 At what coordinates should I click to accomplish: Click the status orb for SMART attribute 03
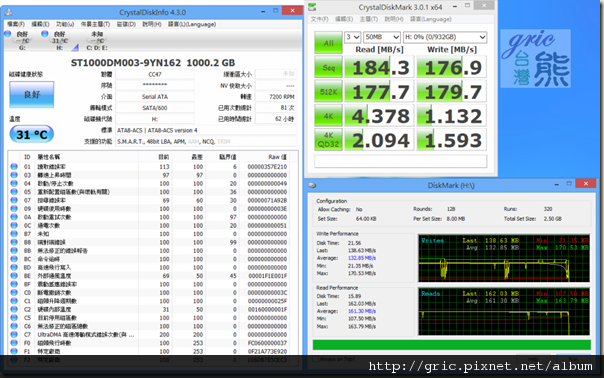14,175
